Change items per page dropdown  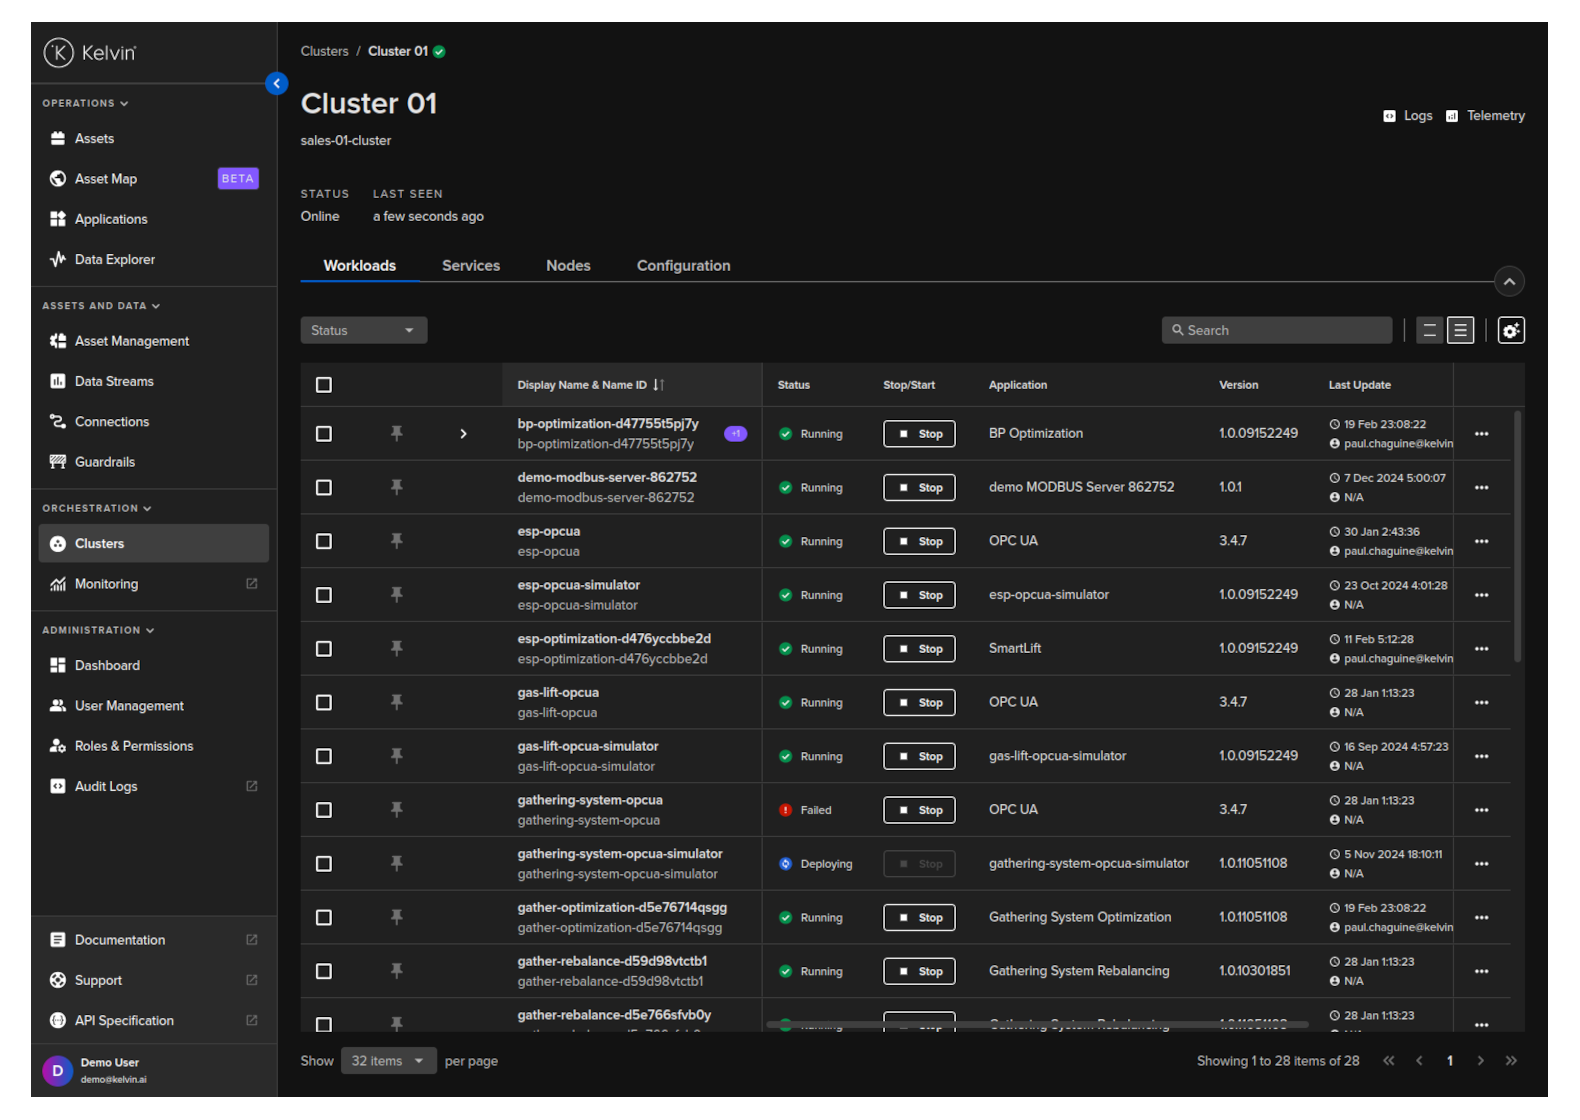(x=387, y=1061)
